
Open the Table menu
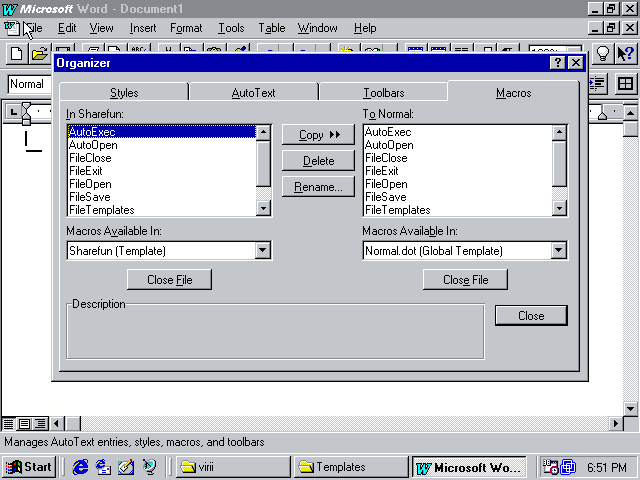pos(271,28)
